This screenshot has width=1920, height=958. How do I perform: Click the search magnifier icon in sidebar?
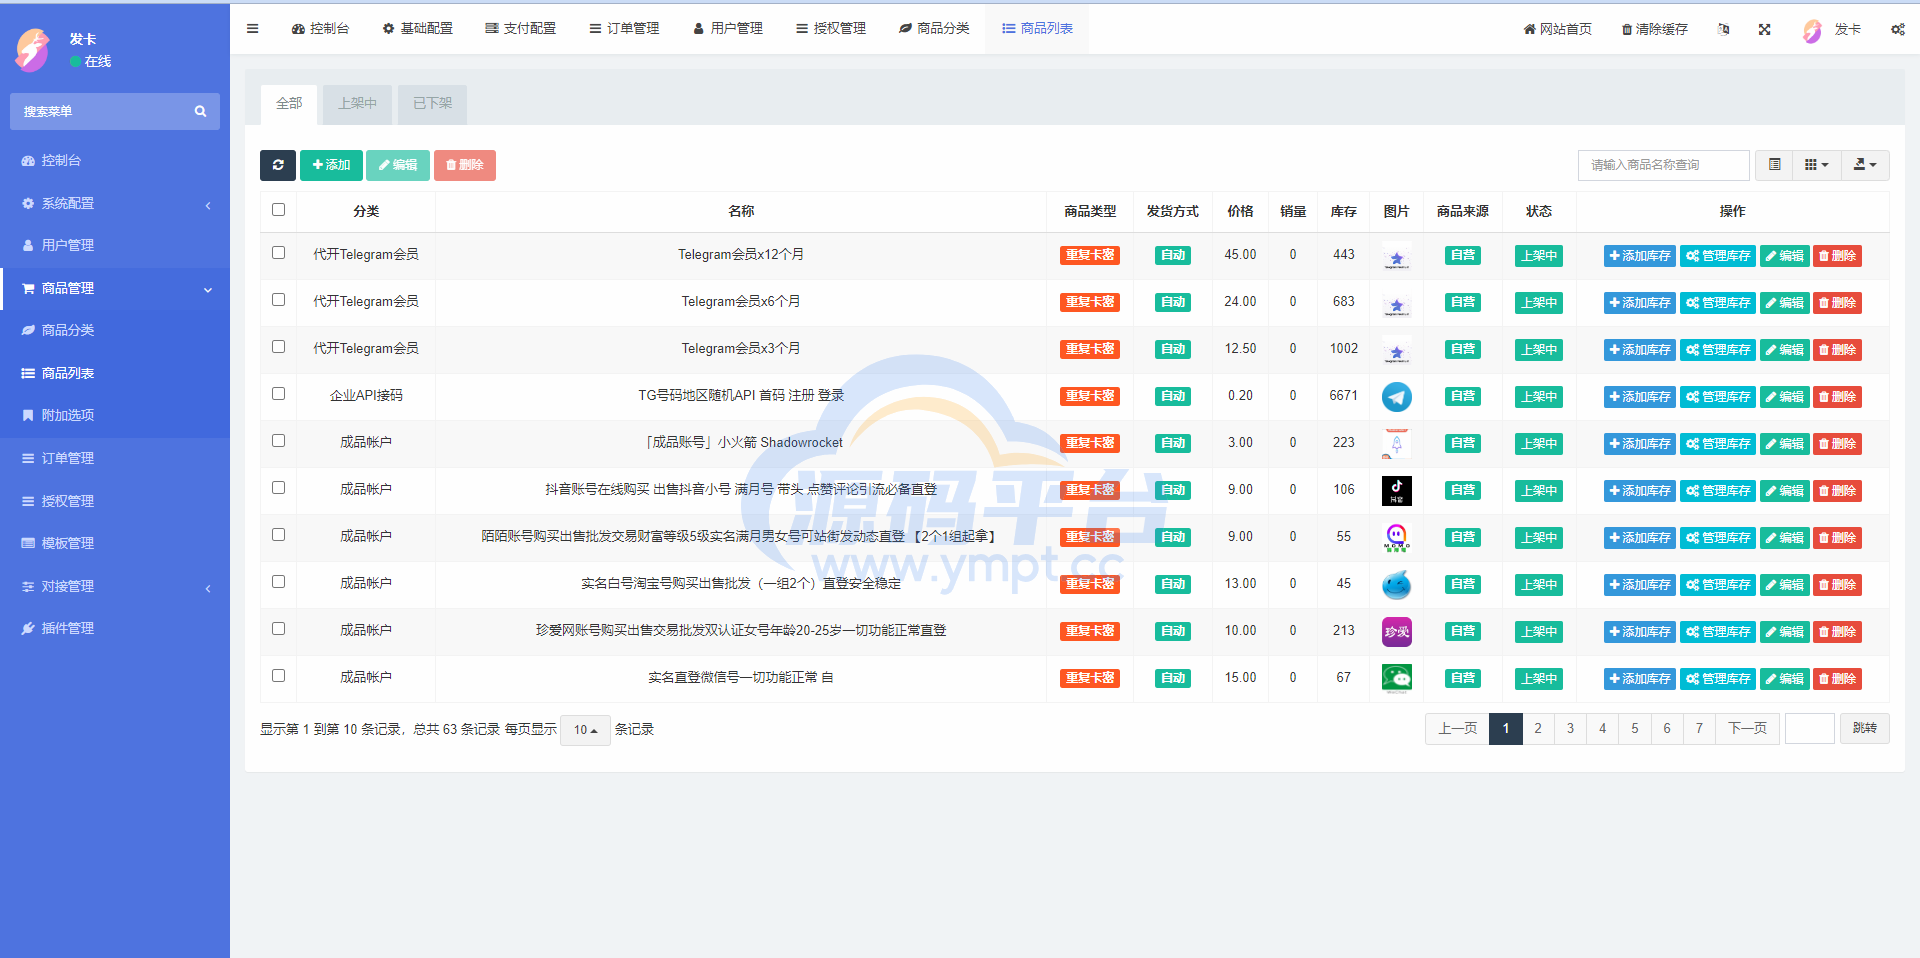(x=200, y=111)
